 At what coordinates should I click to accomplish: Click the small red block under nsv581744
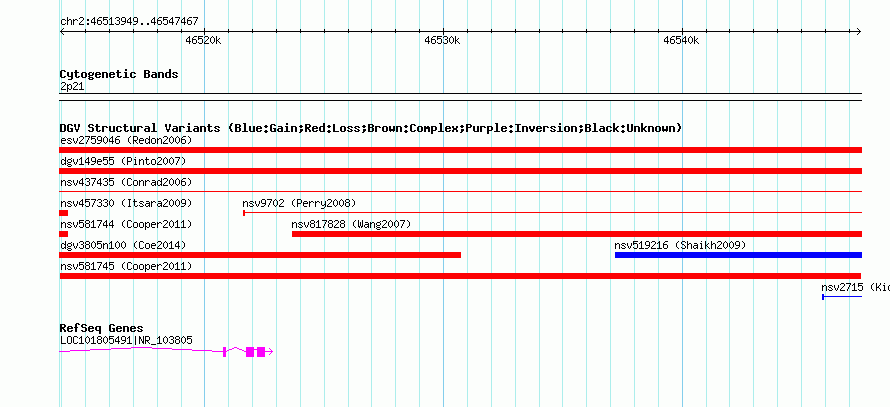[x=64, y=234]
